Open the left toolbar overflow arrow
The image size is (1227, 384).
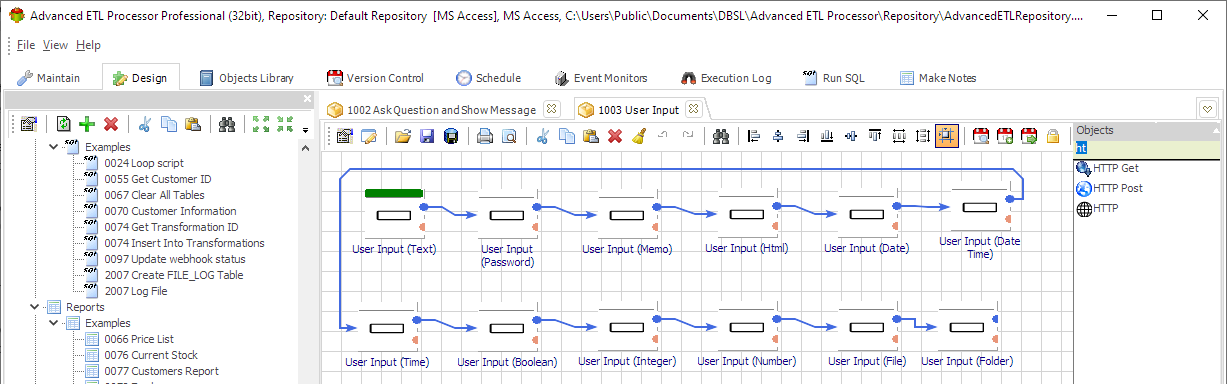[305, 129]
